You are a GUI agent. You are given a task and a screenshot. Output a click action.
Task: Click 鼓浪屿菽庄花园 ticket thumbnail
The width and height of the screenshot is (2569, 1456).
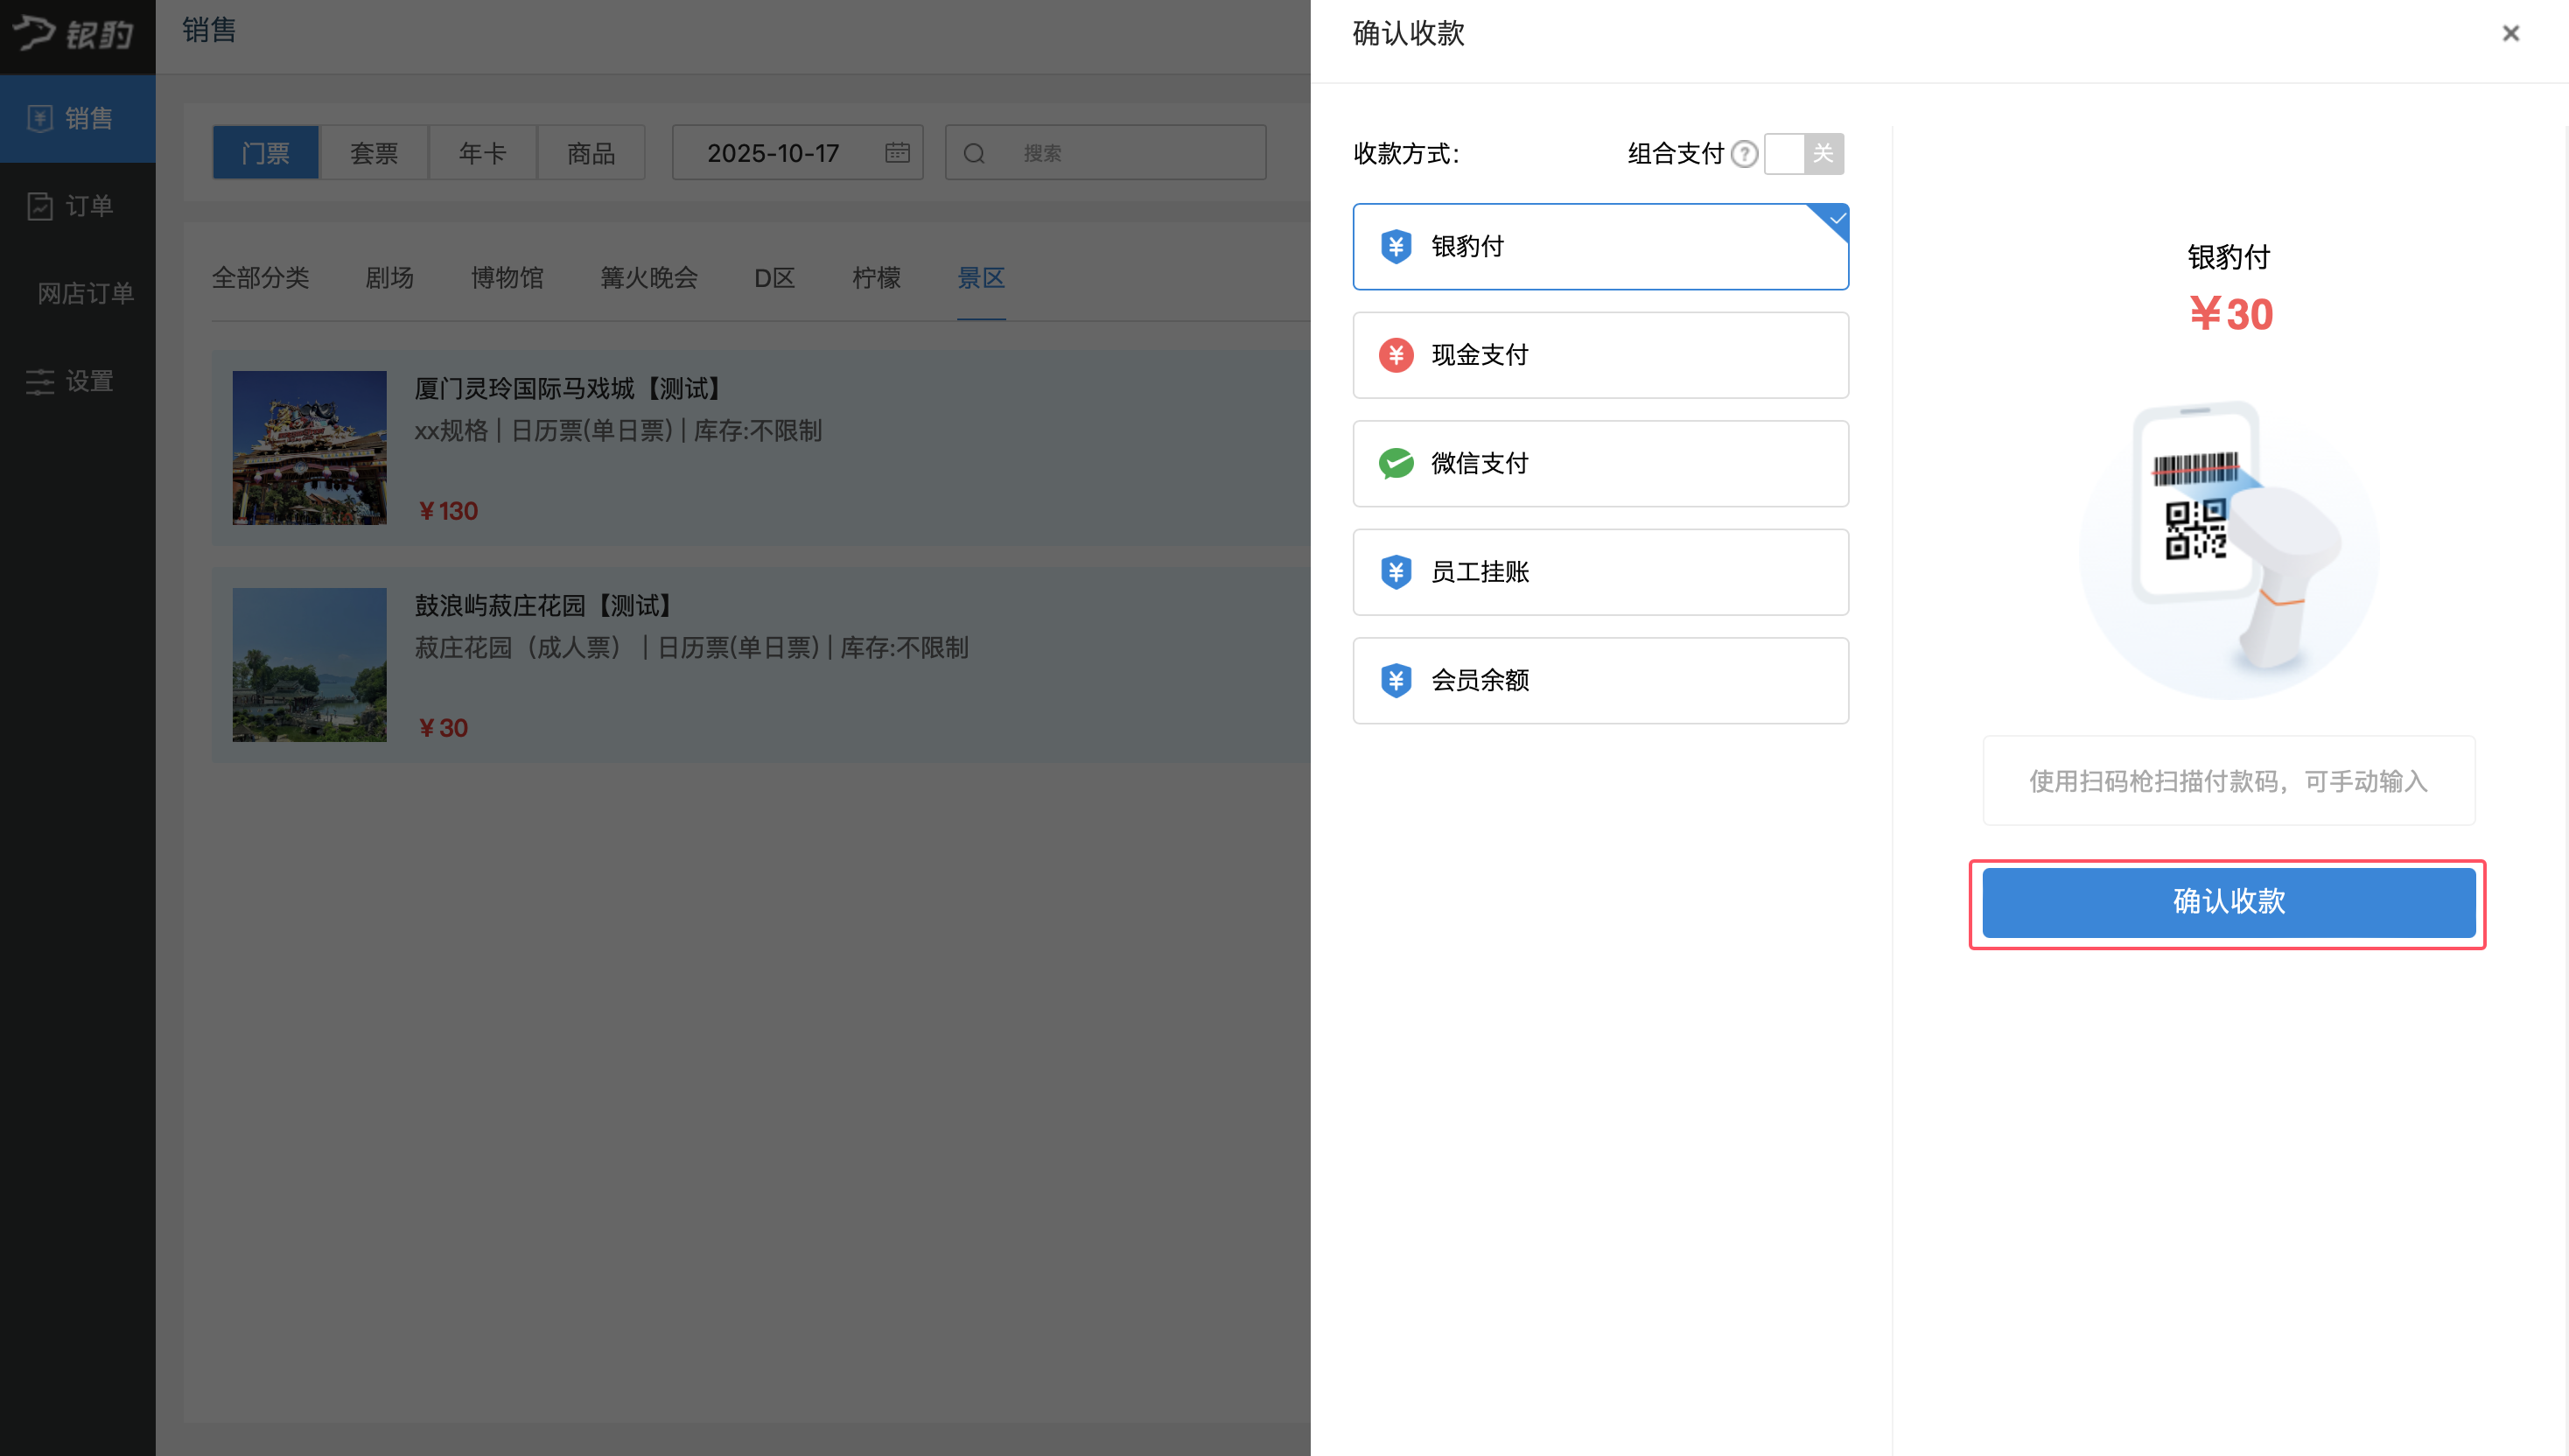(x=309, y=665)
